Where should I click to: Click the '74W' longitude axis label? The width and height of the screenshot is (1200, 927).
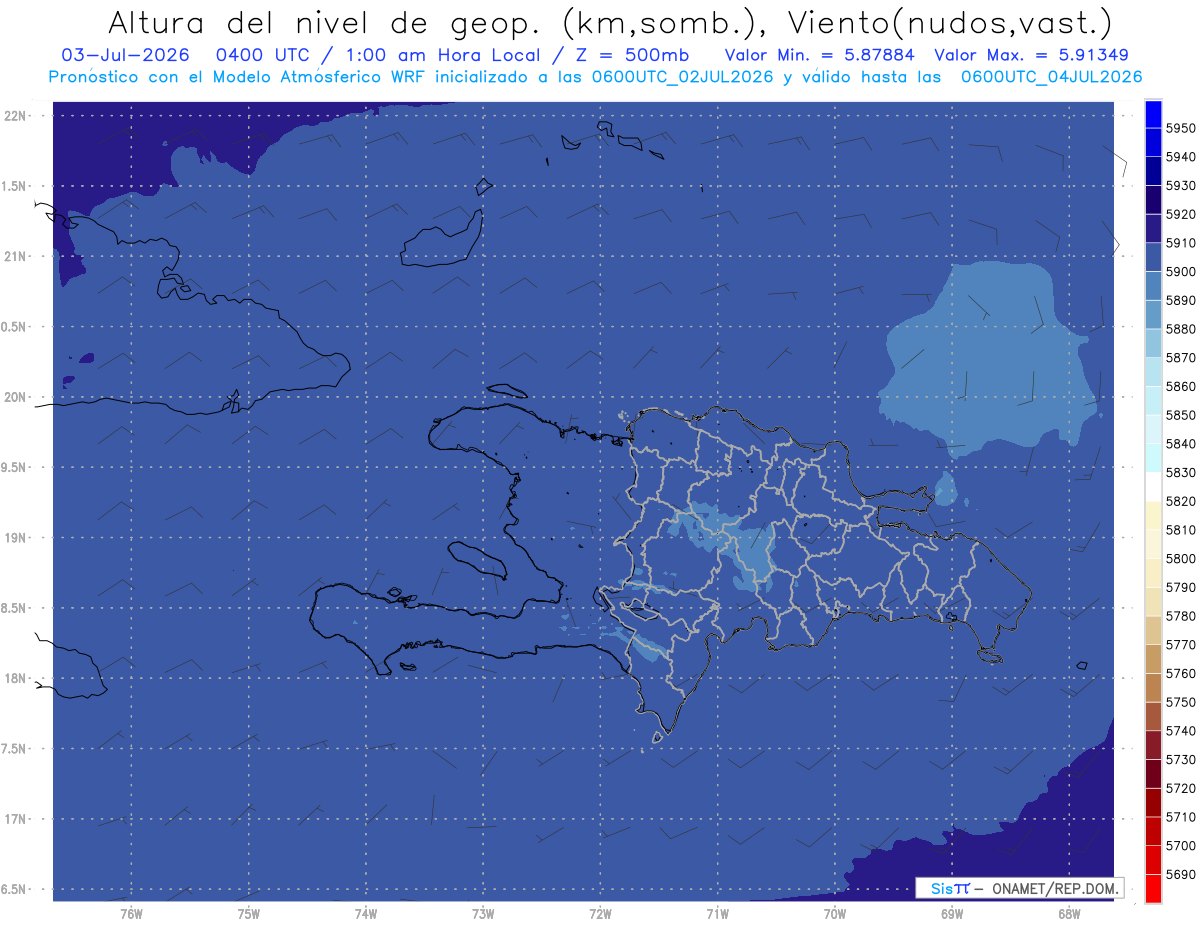[366, 913]
